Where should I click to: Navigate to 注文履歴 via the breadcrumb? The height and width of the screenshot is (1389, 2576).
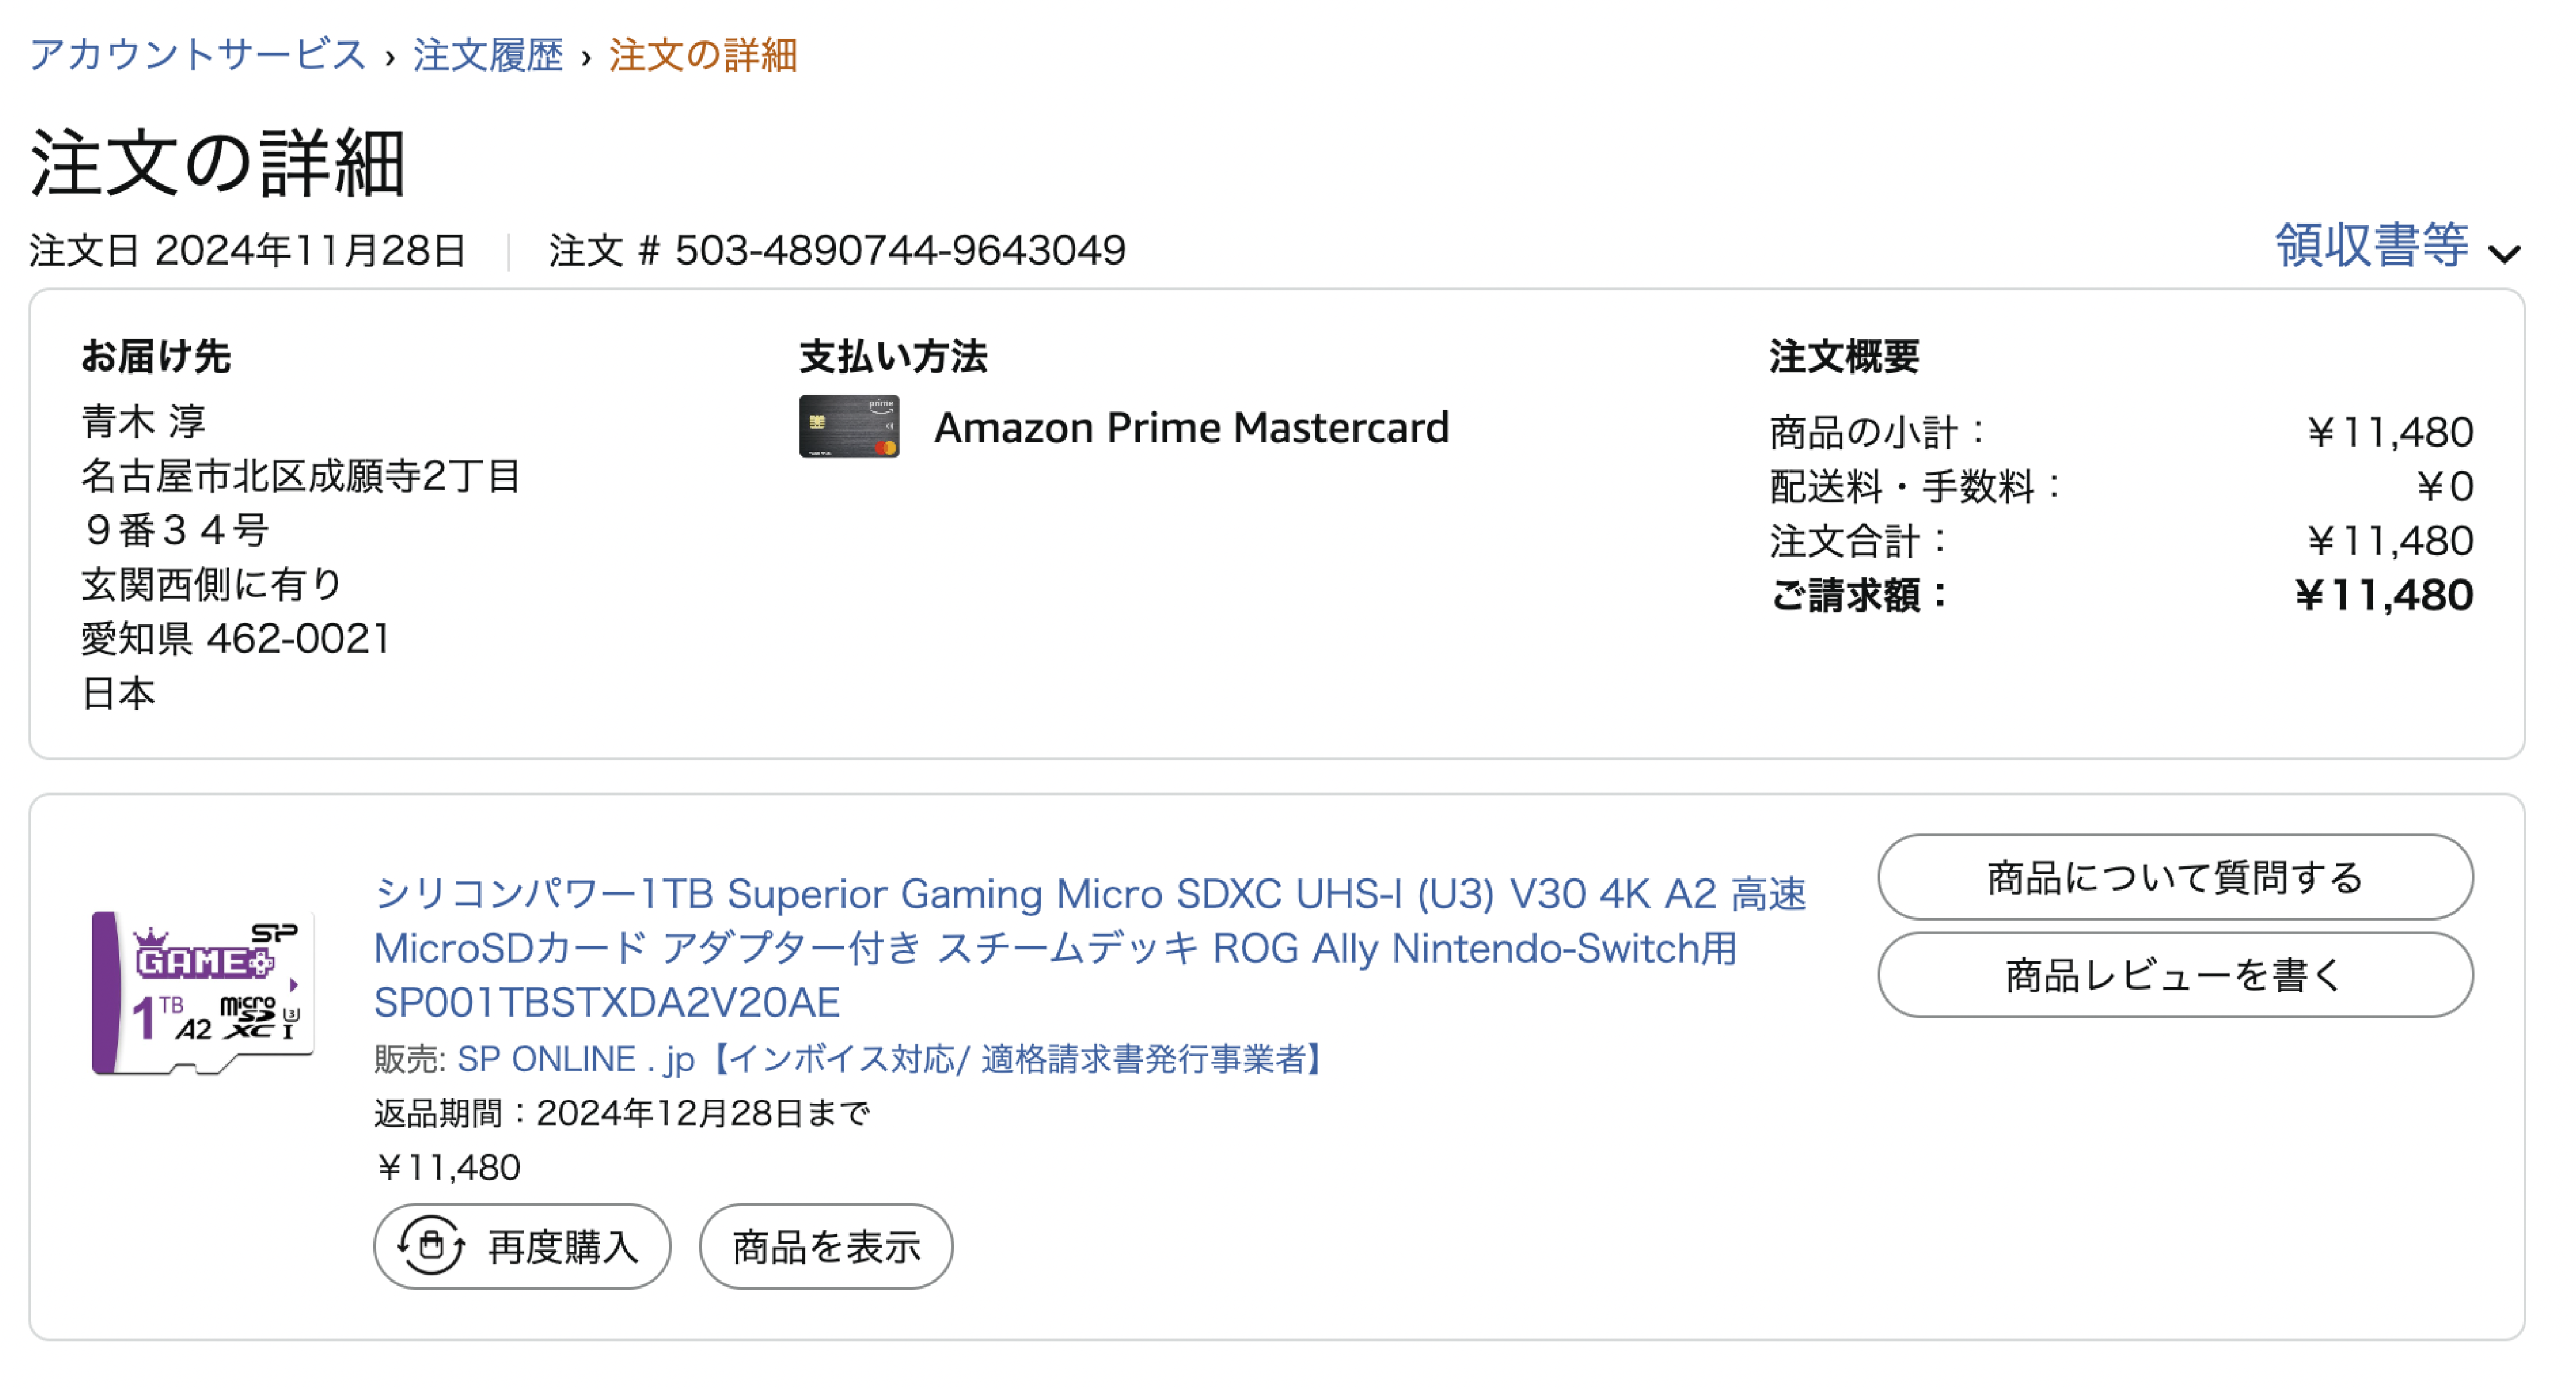[x=488, y=55]
